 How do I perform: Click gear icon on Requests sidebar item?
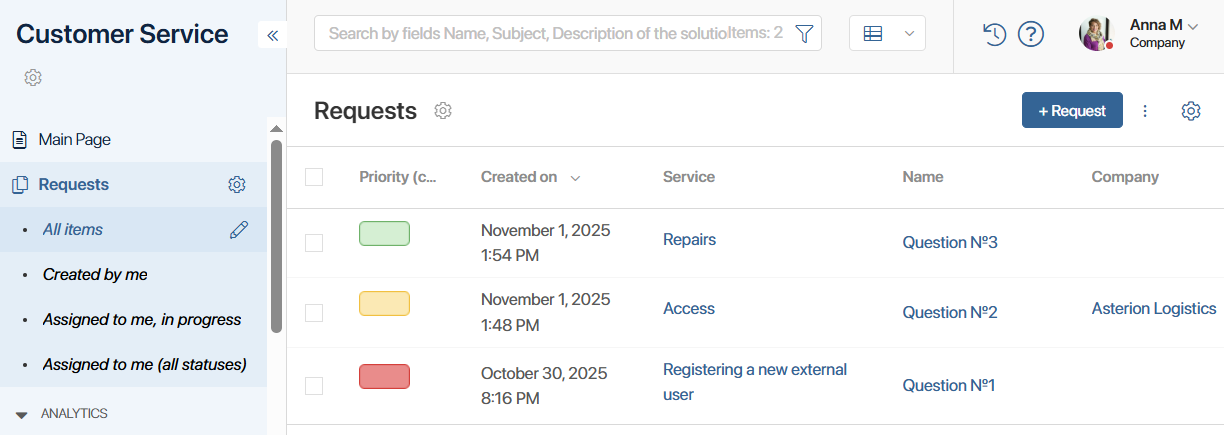[x=236, y=185]
